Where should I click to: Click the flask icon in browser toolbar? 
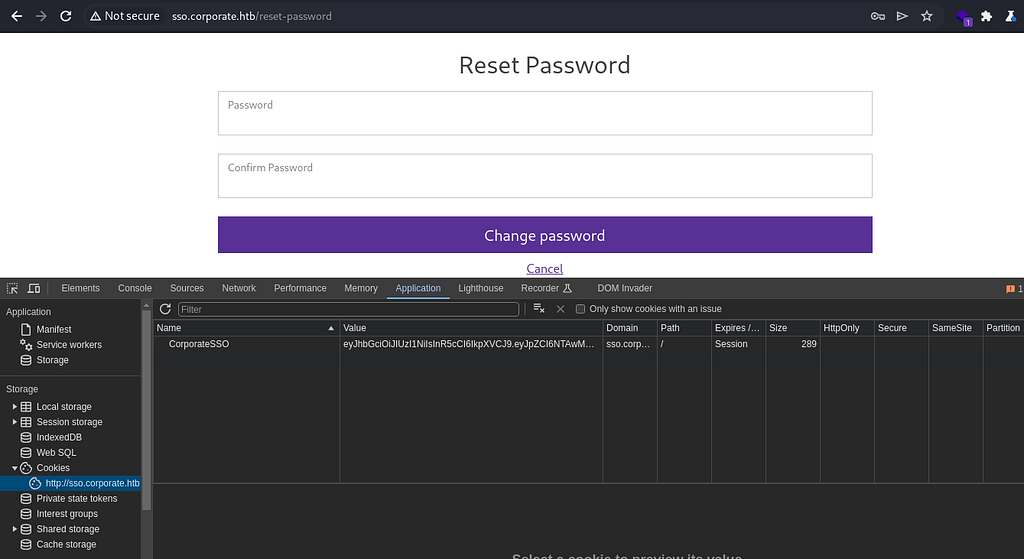pyautogui.click(x=1011, y=16)
